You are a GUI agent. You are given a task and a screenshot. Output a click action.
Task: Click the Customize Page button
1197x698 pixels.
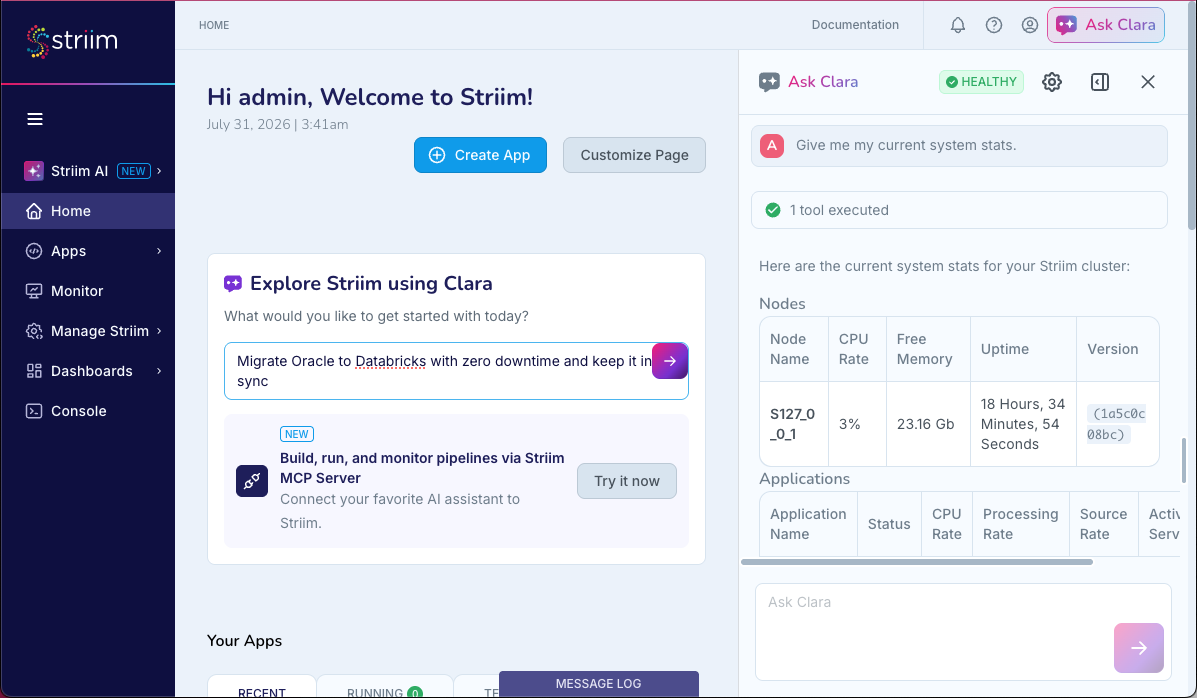tap(634, 155)
